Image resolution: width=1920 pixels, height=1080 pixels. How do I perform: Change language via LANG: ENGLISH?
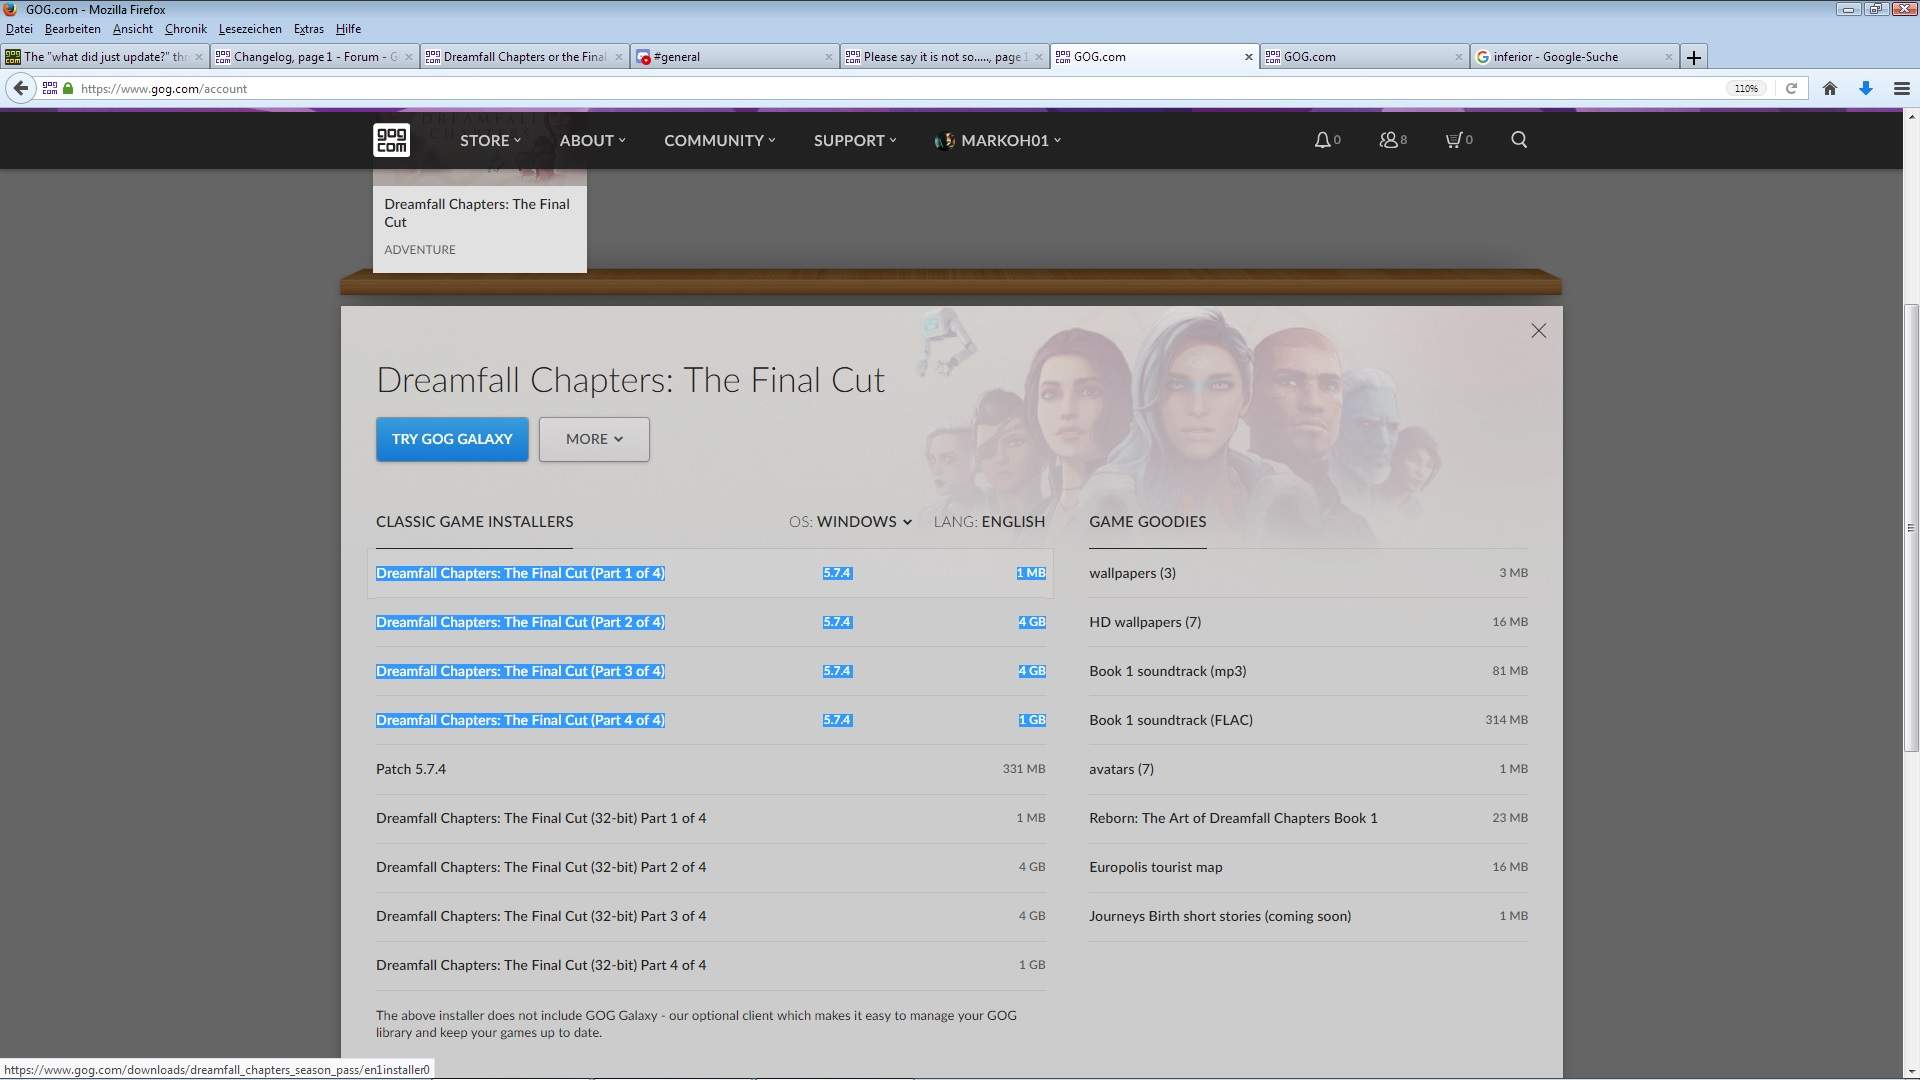click(989, 522)
